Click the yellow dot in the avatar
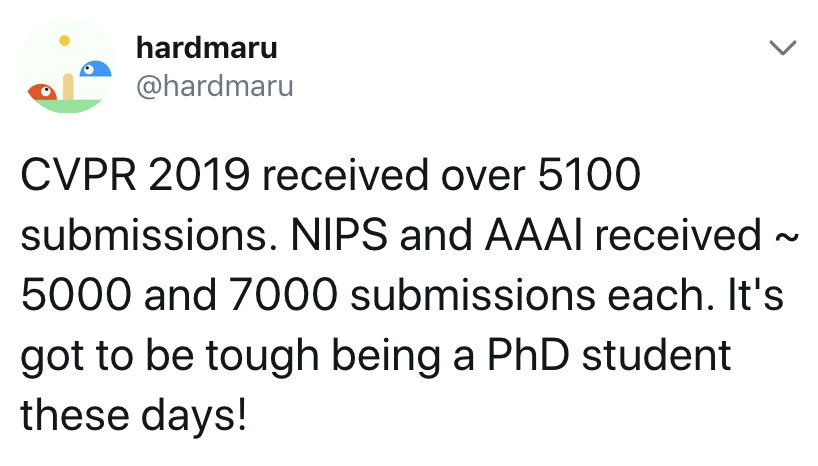818x466 pixels. coord(64,41)
